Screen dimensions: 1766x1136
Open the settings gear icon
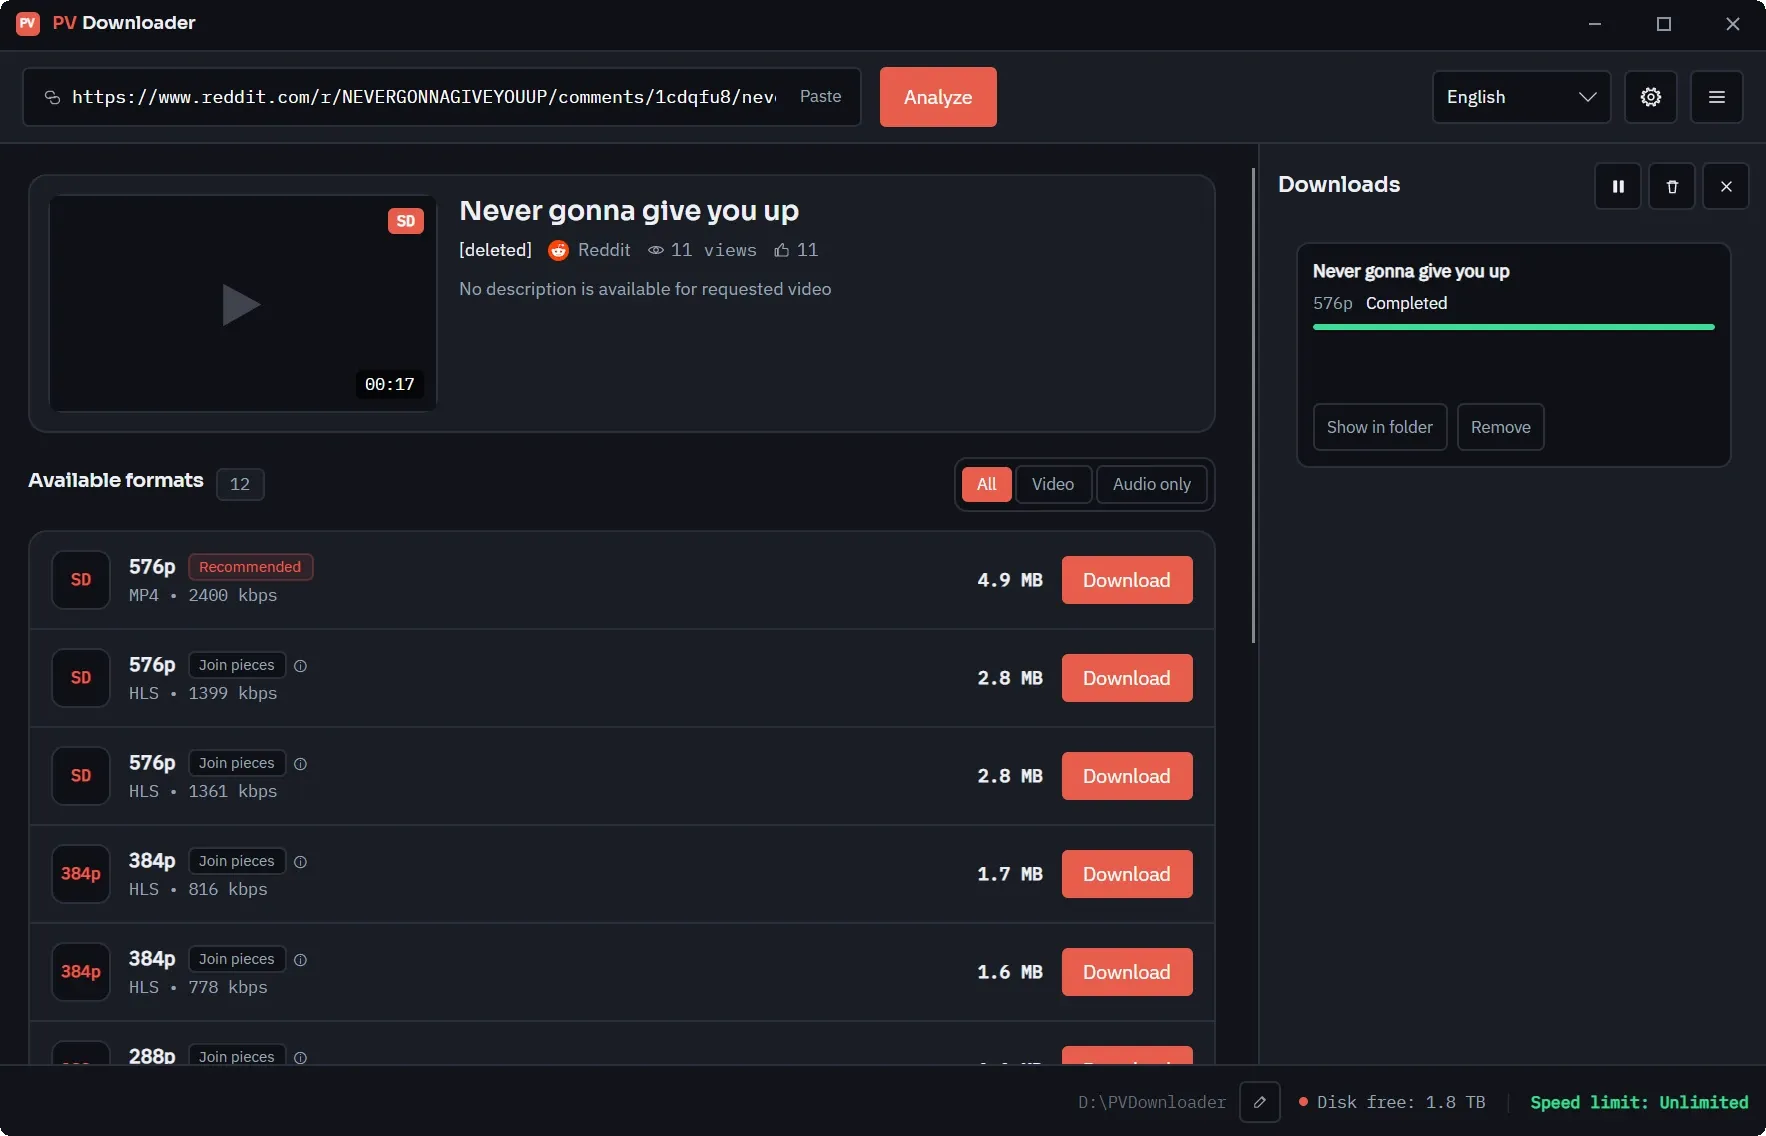pos(1650,97)
